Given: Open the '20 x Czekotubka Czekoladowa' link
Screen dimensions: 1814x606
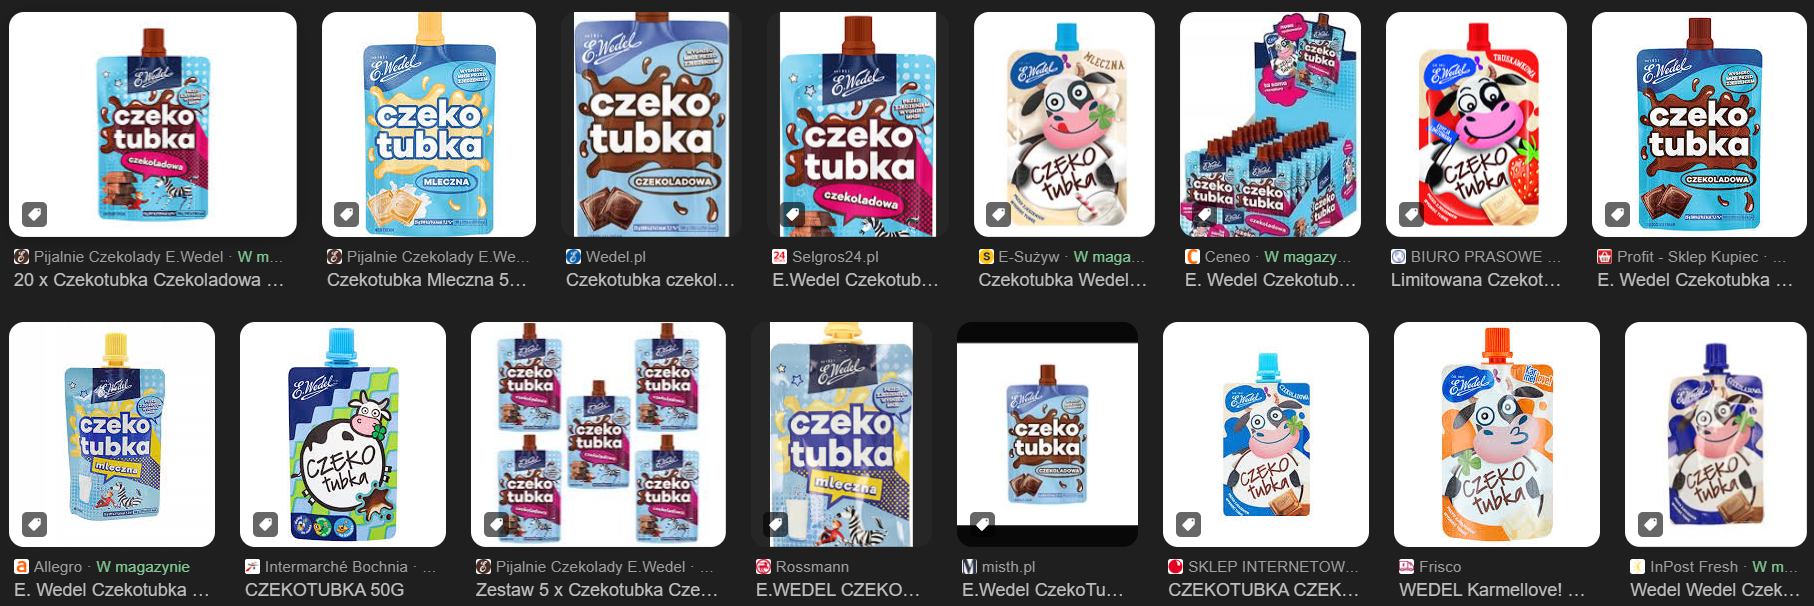Looking at the screenshot, I should (149, 280).
